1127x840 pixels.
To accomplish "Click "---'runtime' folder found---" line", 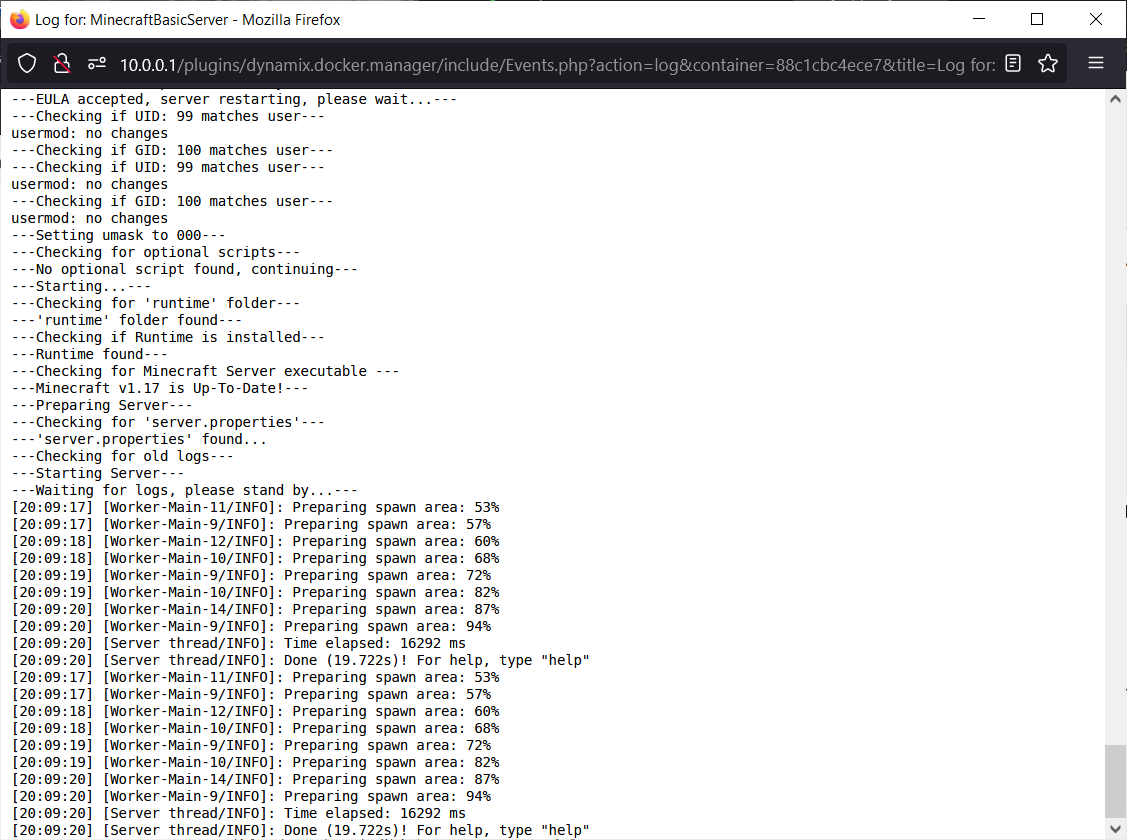I will [x=126, y=320].
